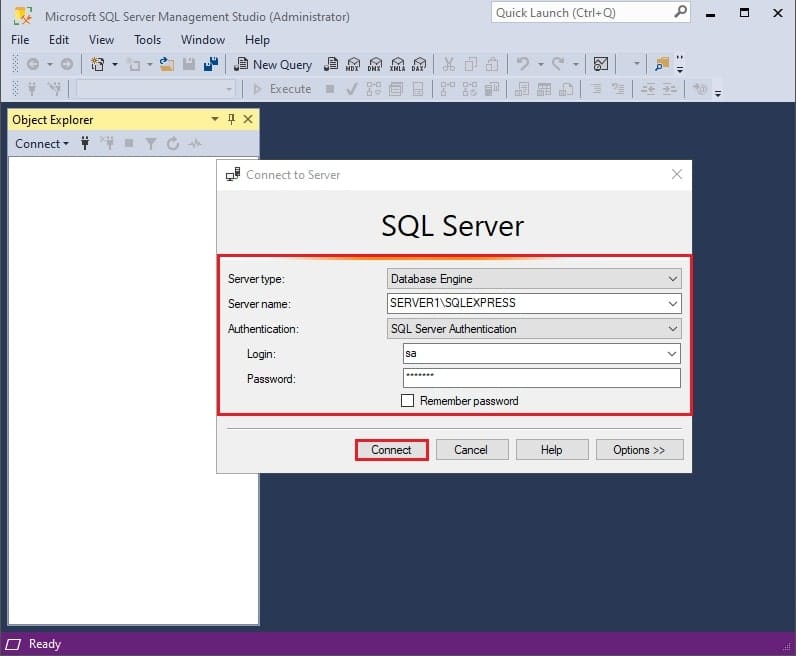Click the Redo icon in toolbar
The image size is (796, 656).
click(558, 64)
